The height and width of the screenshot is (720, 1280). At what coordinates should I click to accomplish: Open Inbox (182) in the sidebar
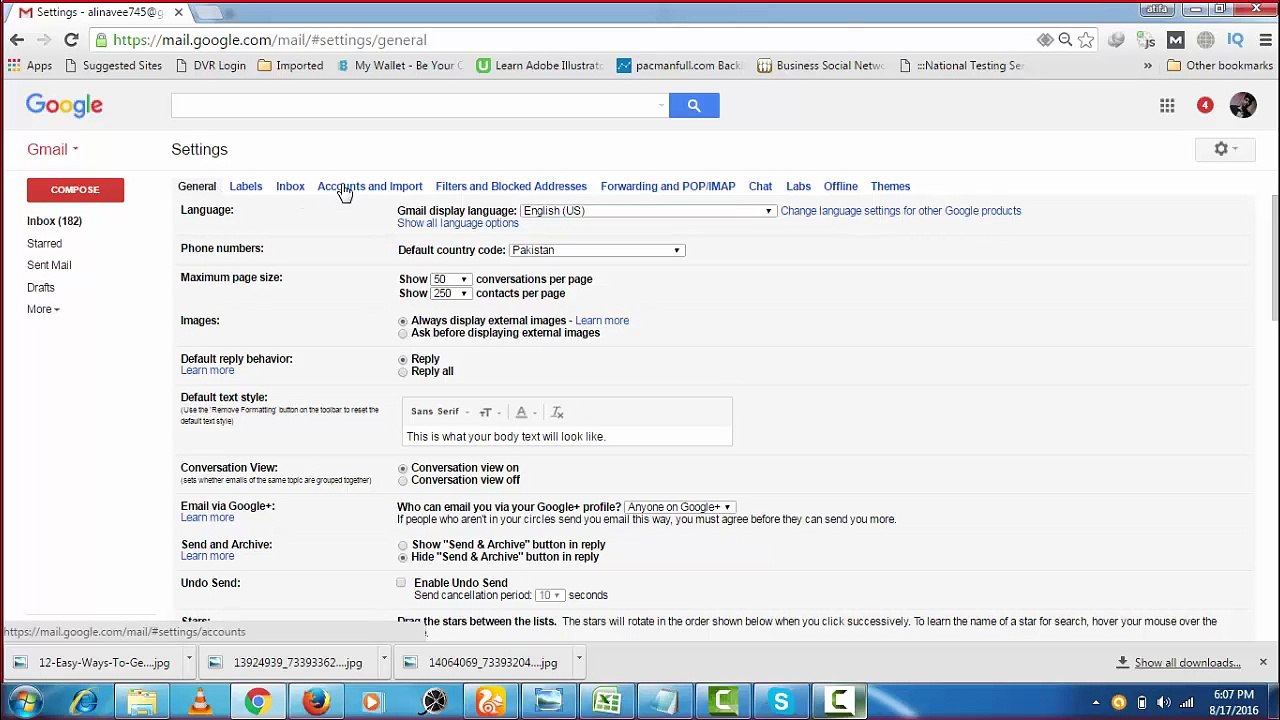54,221
